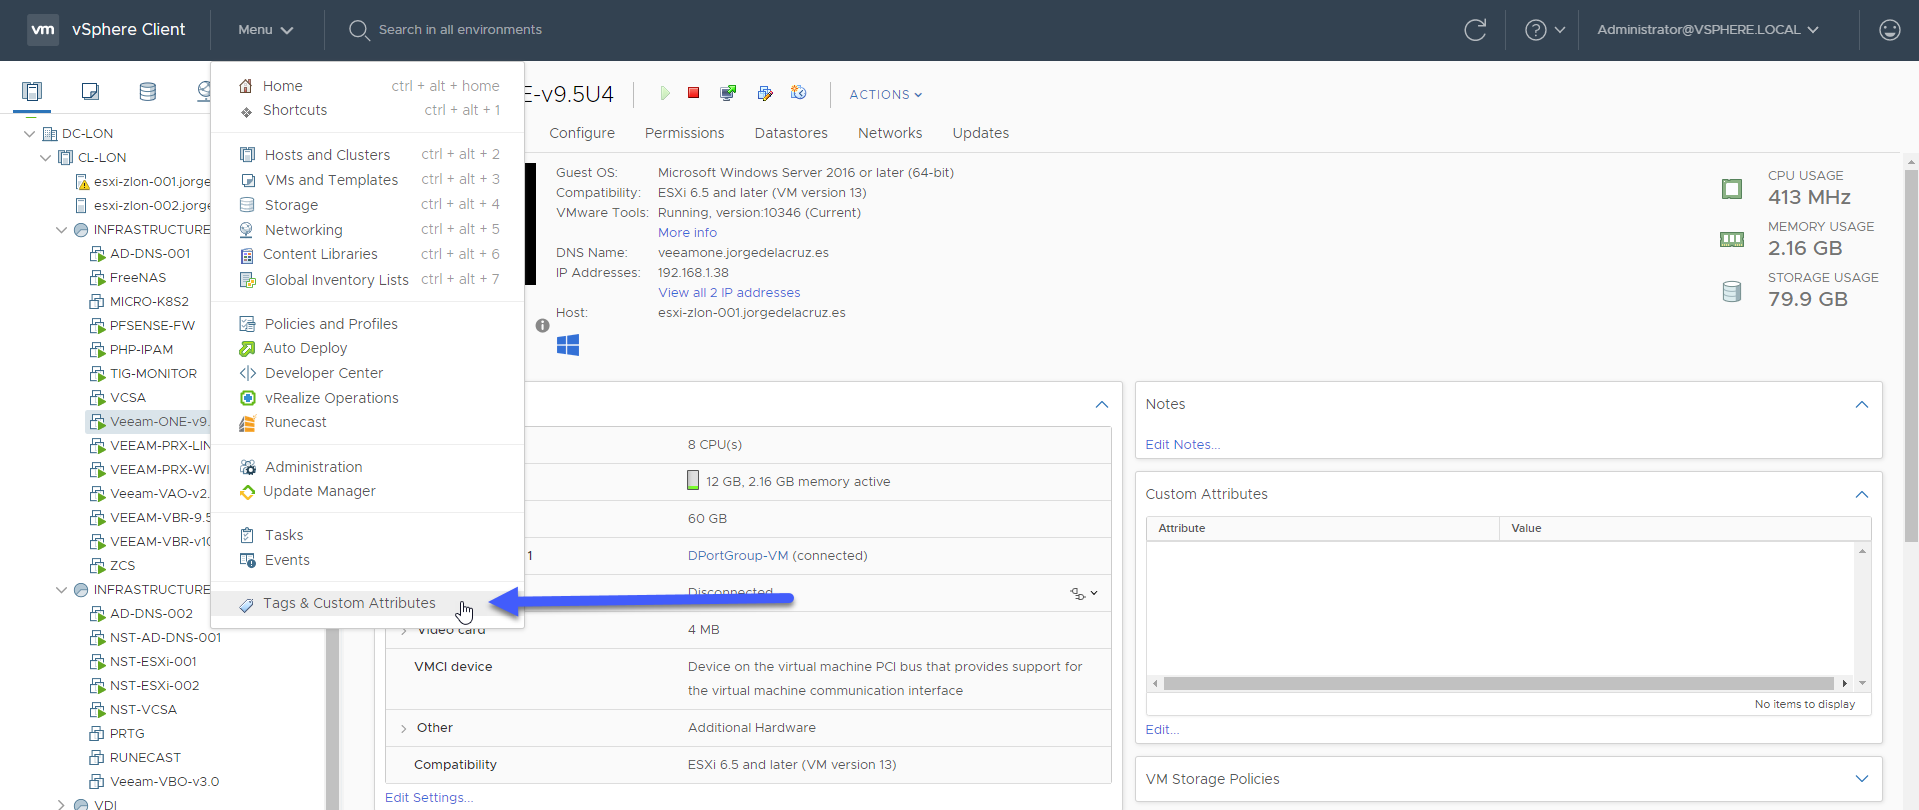
Task: Open the ACTIONS dropdown
Action: pyautogui.click(x=886, y=94)
